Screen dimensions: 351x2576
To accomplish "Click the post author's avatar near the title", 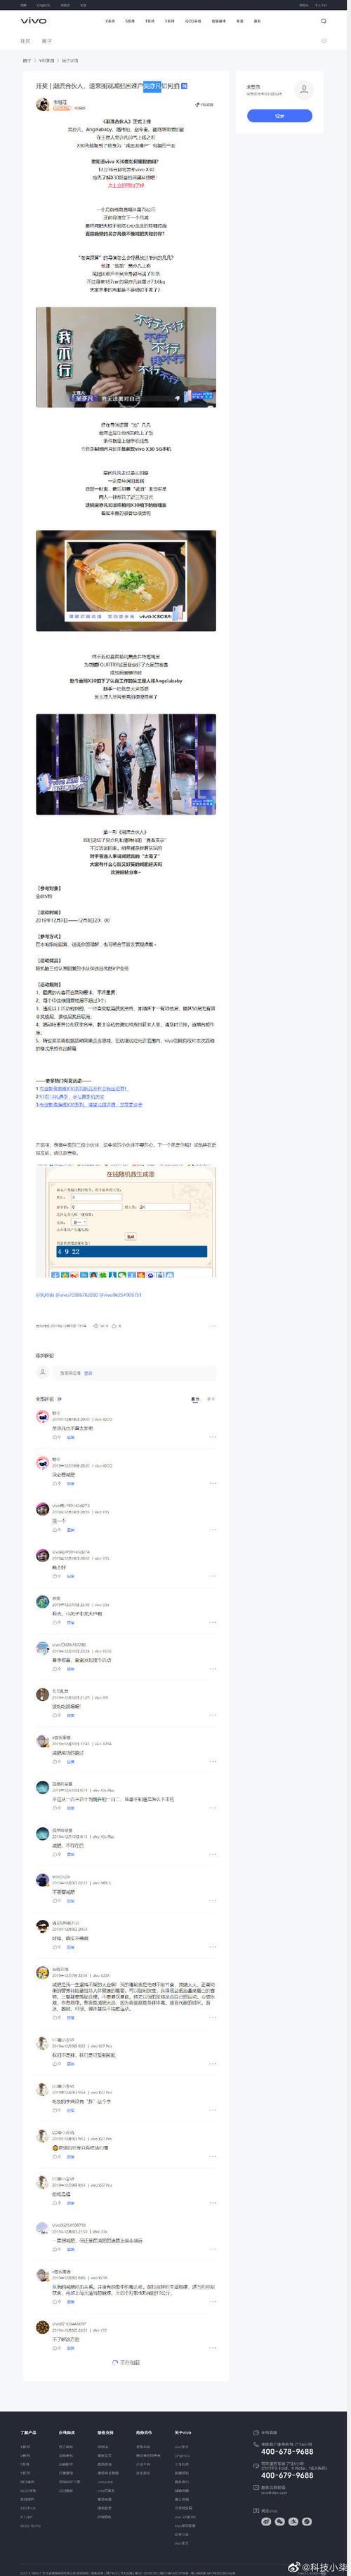I will (x=43, y=104).
